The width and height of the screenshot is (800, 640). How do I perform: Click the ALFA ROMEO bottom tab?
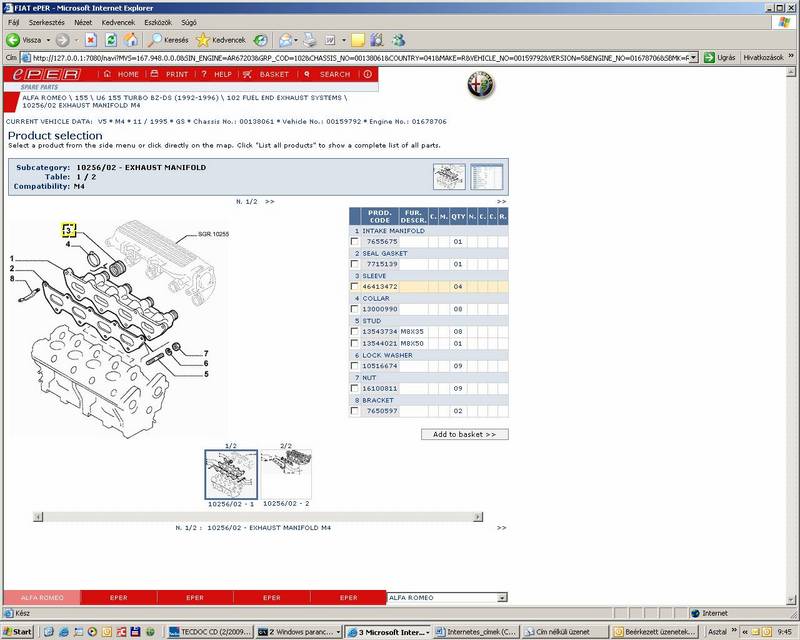coord(42,597)
